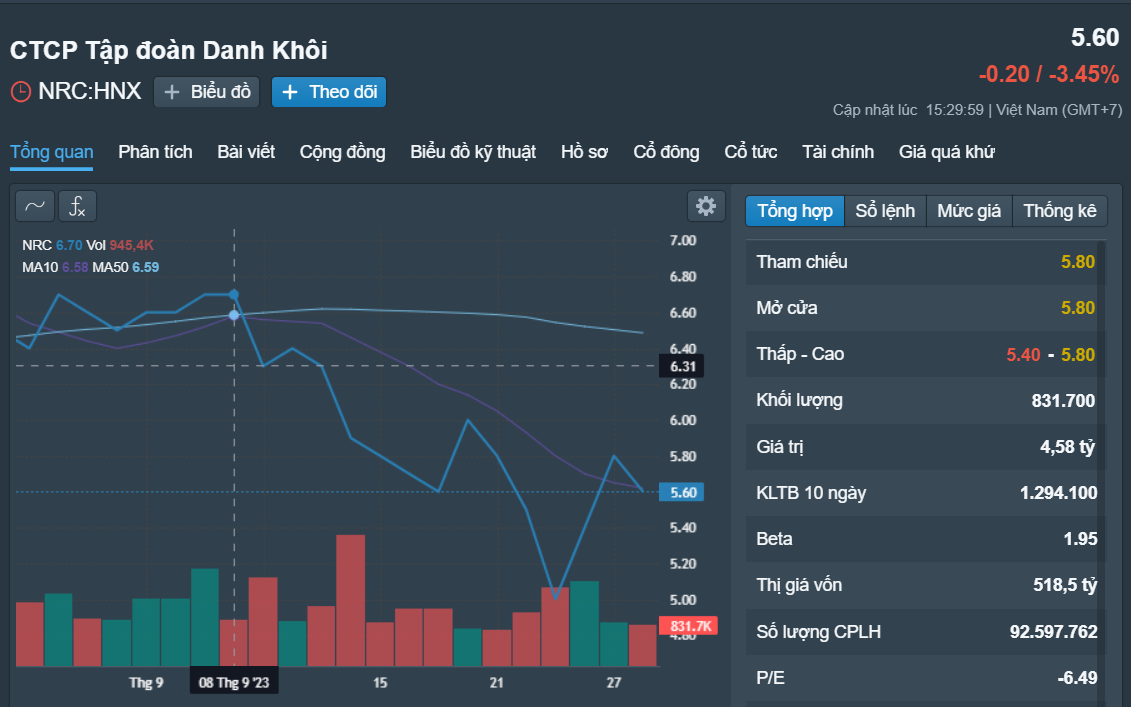Open the fx indicators button
Screen dimensions: 1131x707
(x=77, y=206)
